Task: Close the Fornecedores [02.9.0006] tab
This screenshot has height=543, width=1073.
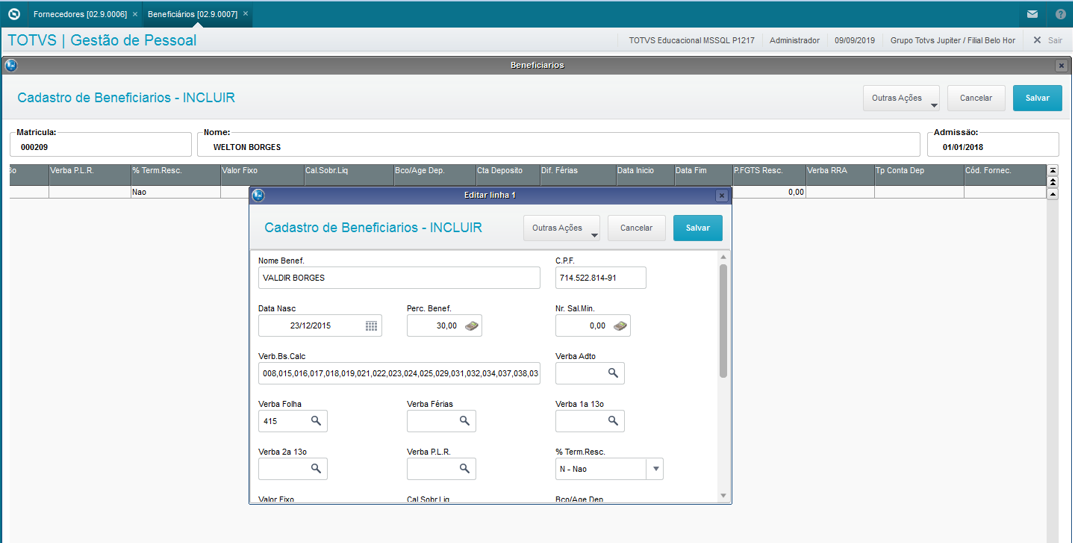Action: pyautogui.click(x=135, y=14)
